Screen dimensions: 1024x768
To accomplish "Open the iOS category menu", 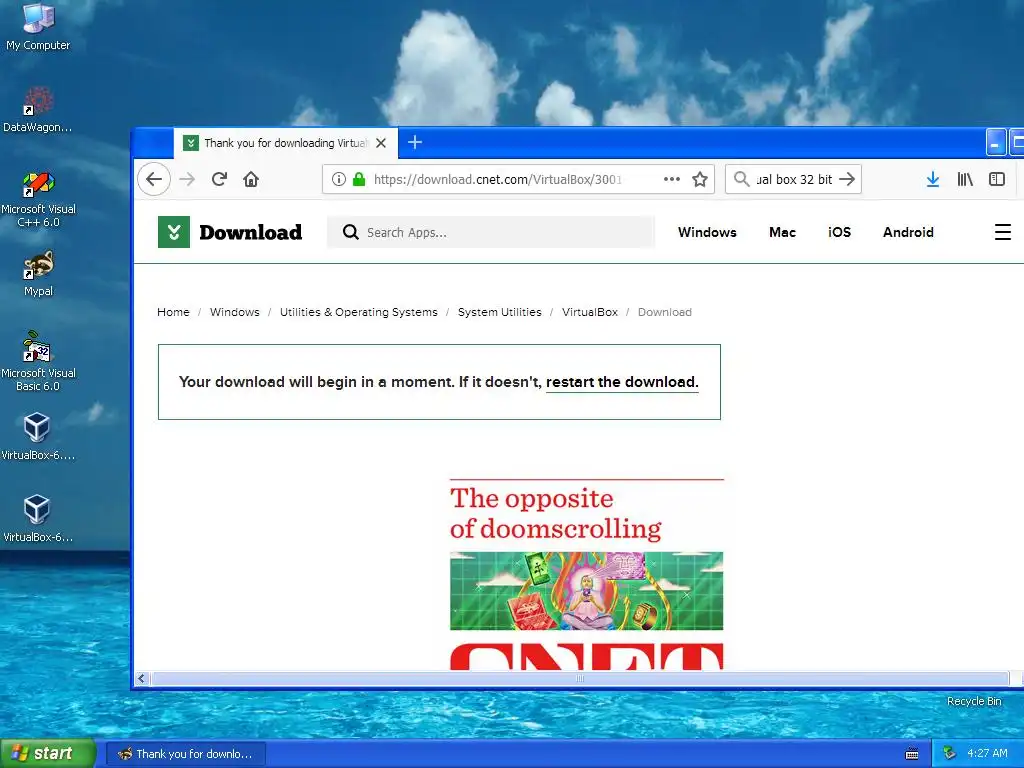I will [839, 232].
